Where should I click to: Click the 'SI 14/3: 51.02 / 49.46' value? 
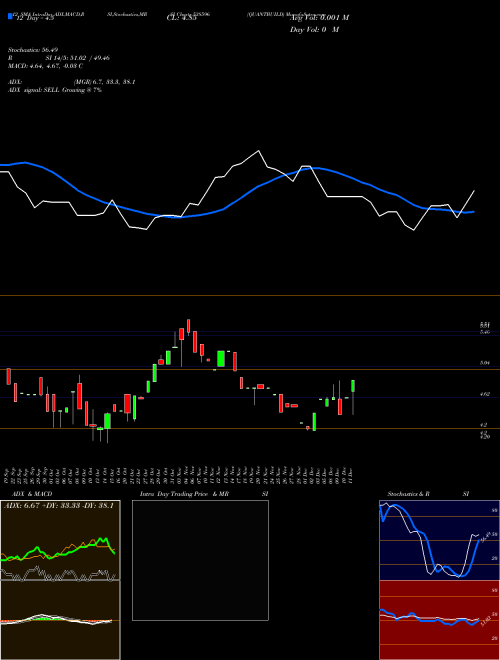point(78,58)
